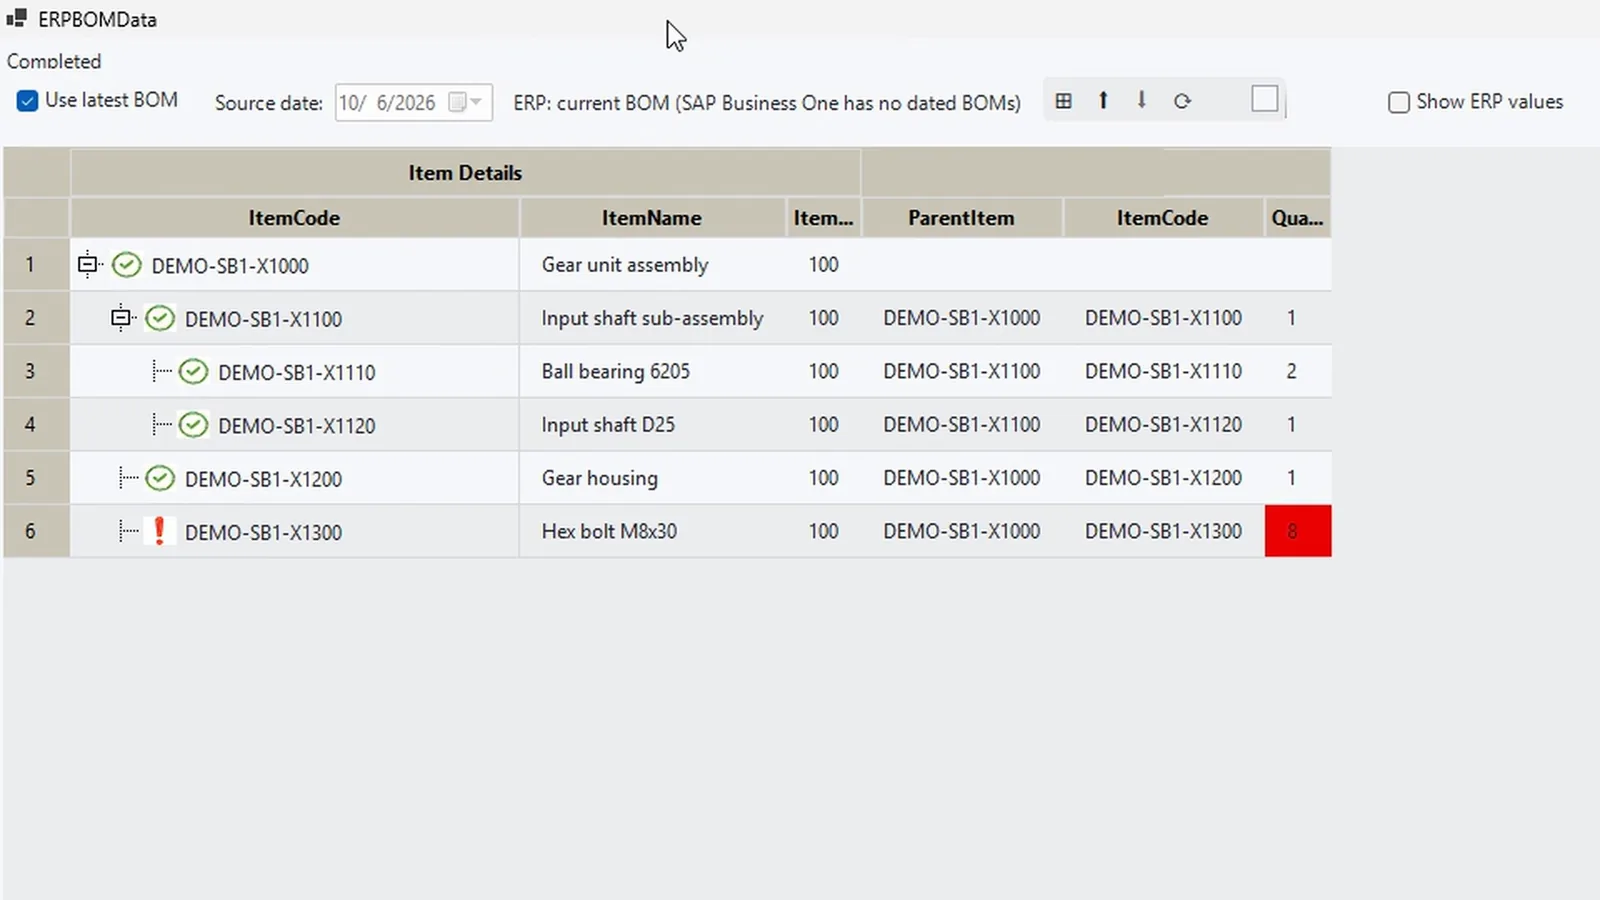
Task: Enable the Show ERP values checkbox
Action: tap(1399, 102)
